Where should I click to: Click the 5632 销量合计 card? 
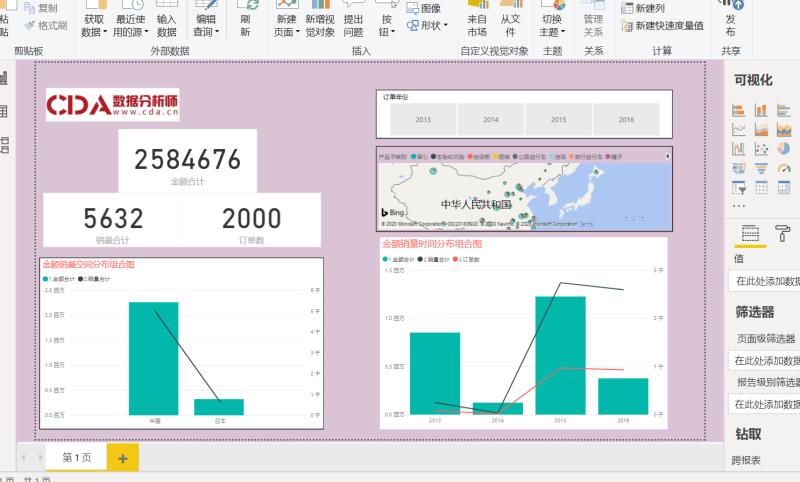tap(113, 220)
